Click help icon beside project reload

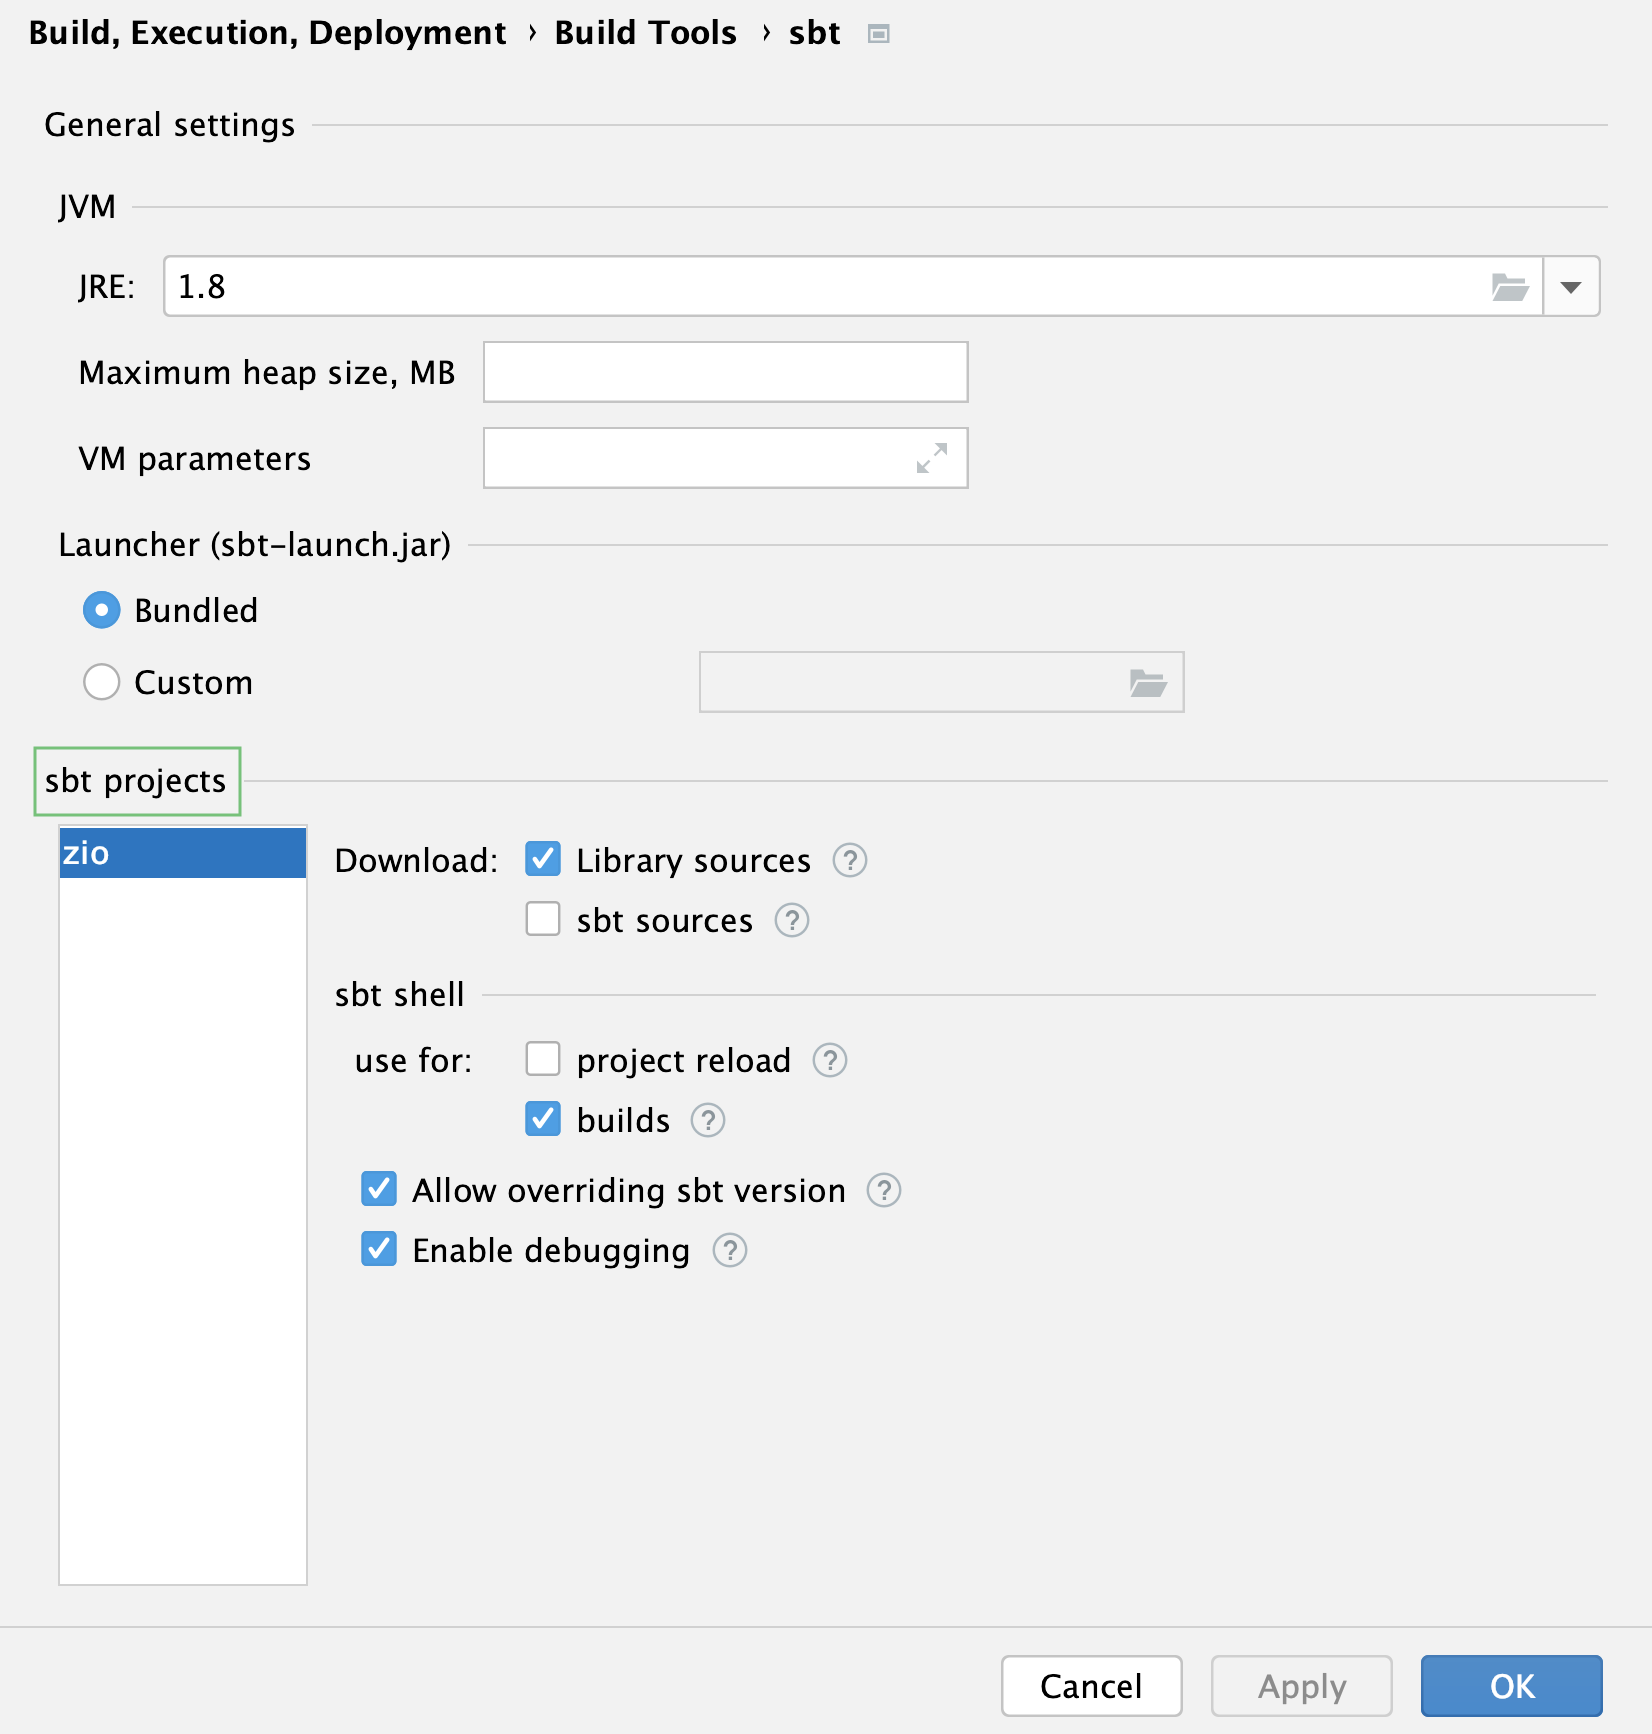[829, 1060]
